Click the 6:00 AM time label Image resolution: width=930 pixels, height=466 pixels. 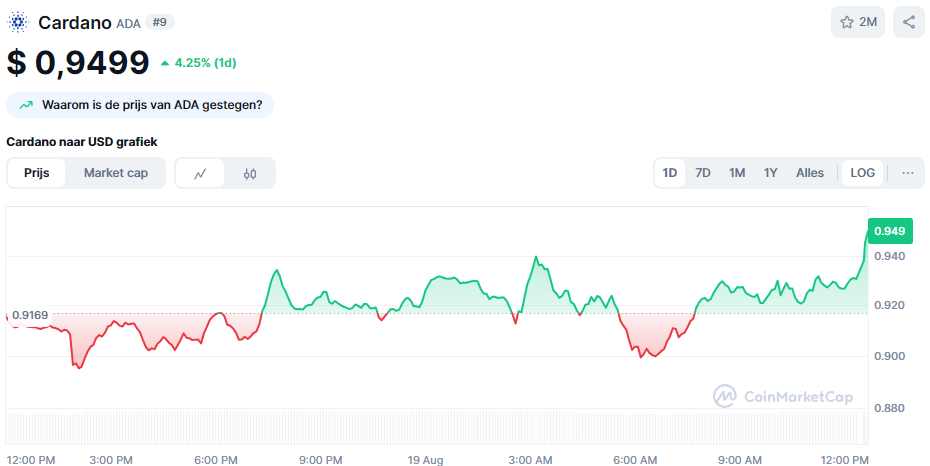tap(635, 460)
